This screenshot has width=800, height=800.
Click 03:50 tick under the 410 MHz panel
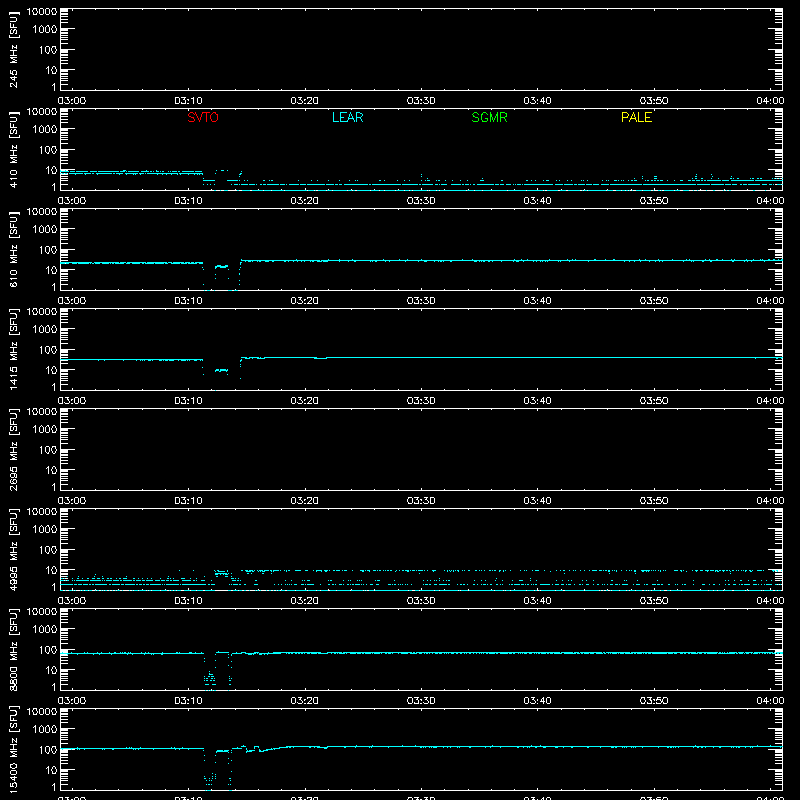pyautogui.click(x=654, y=201)
